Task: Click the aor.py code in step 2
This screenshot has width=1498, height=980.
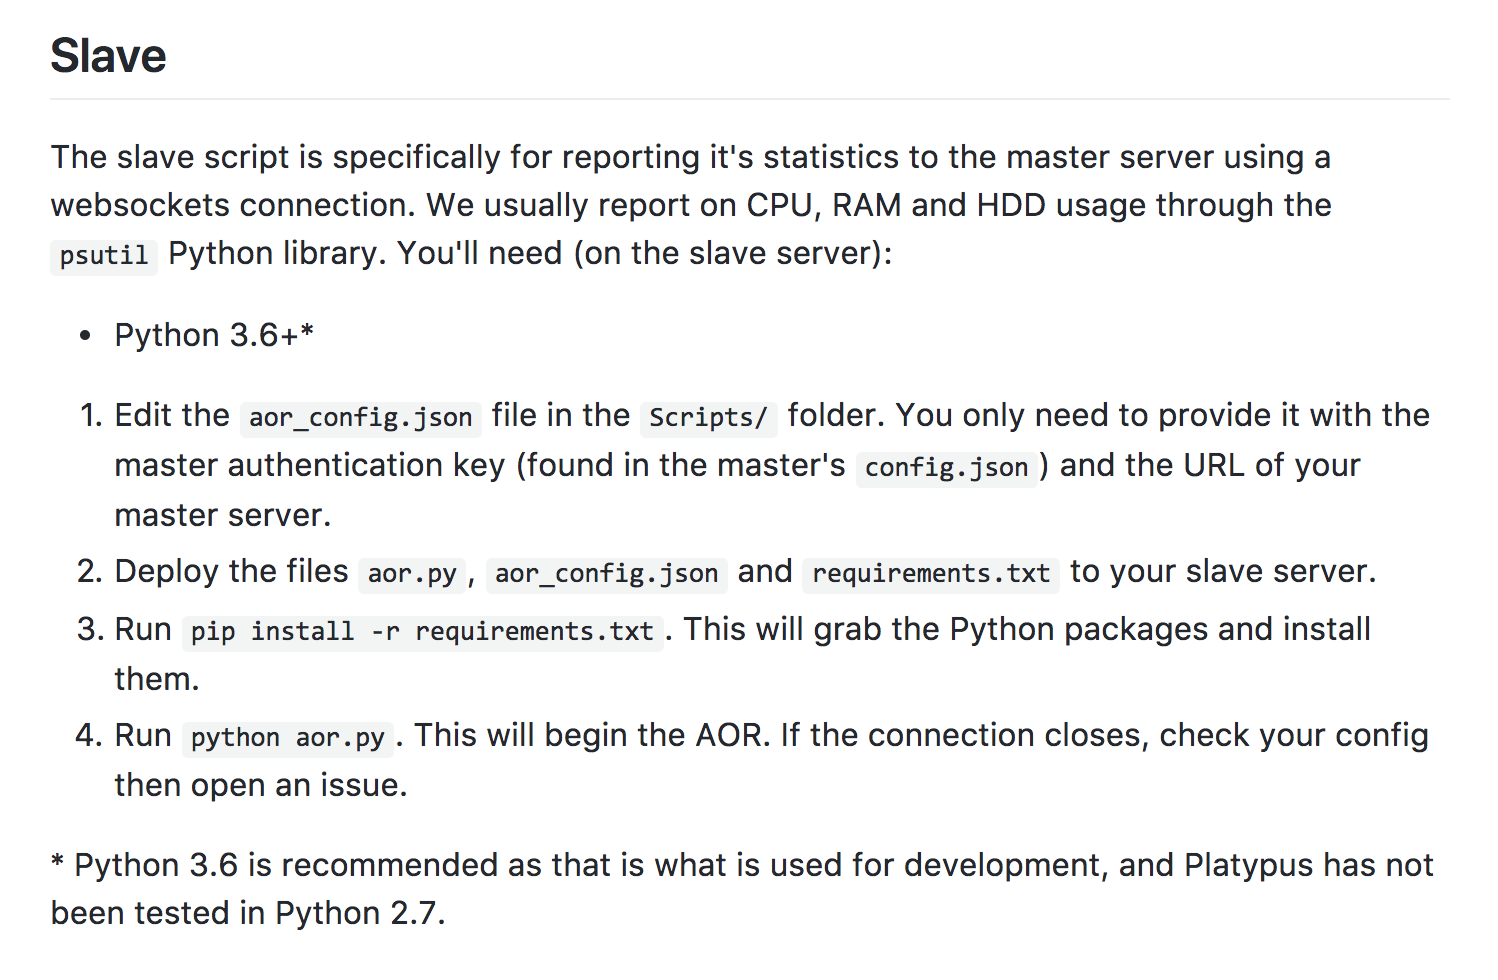Action: 411,573
